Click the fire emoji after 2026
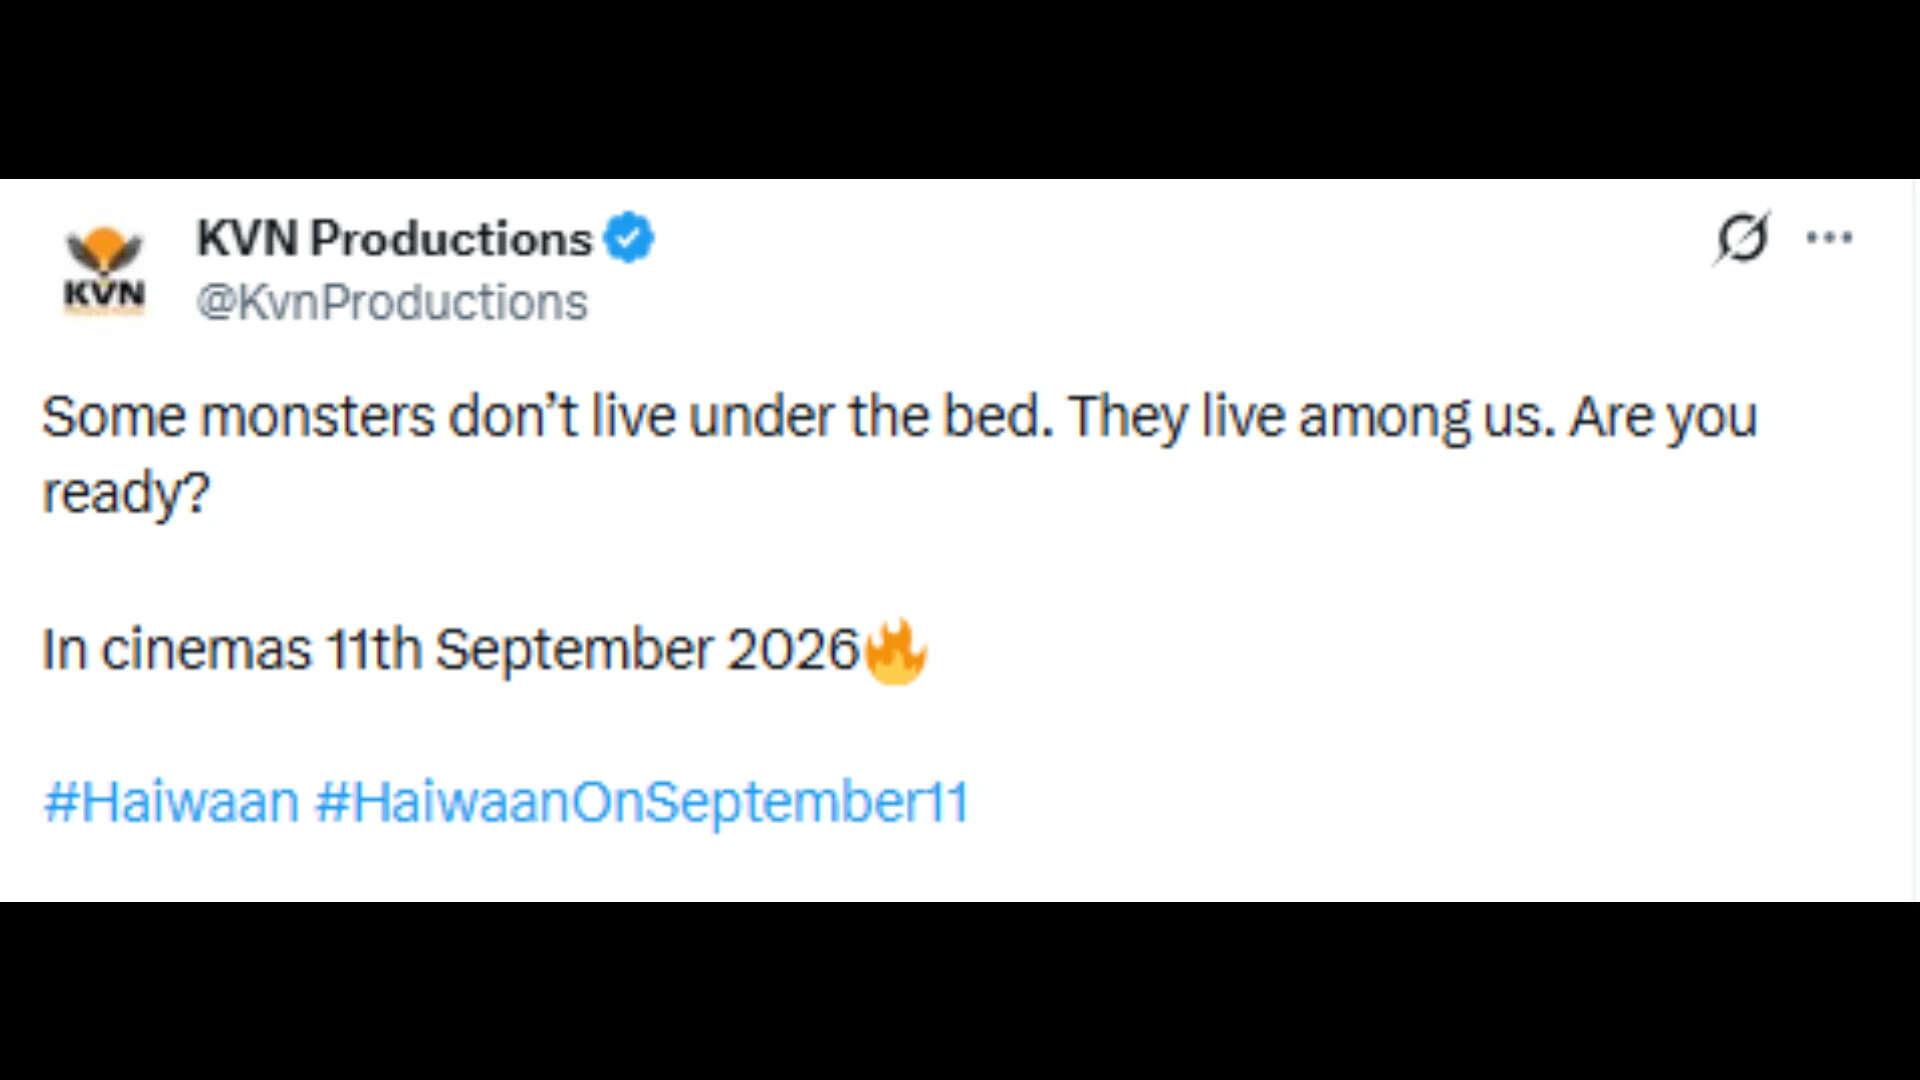 tap(895, 651)
